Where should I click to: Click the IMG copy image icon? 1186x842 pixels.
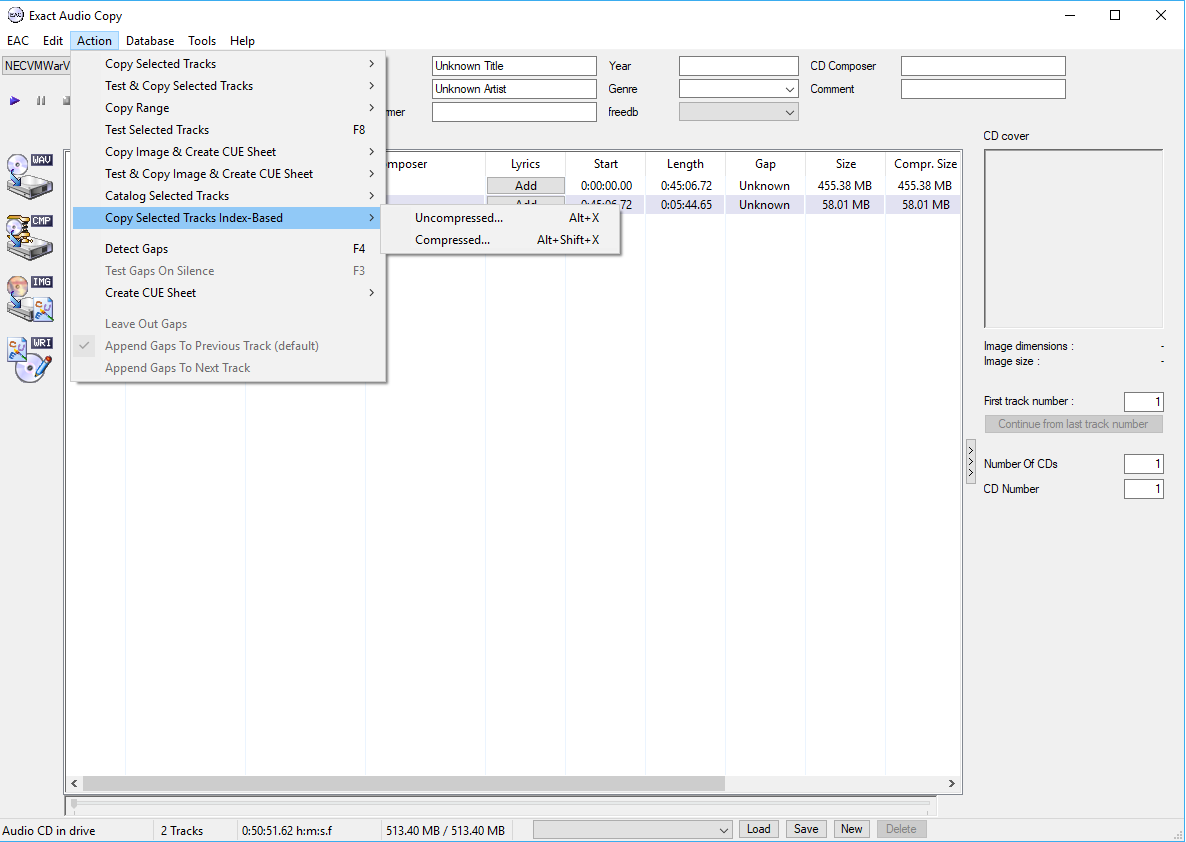pyautogui.click(x=30, y=298)
